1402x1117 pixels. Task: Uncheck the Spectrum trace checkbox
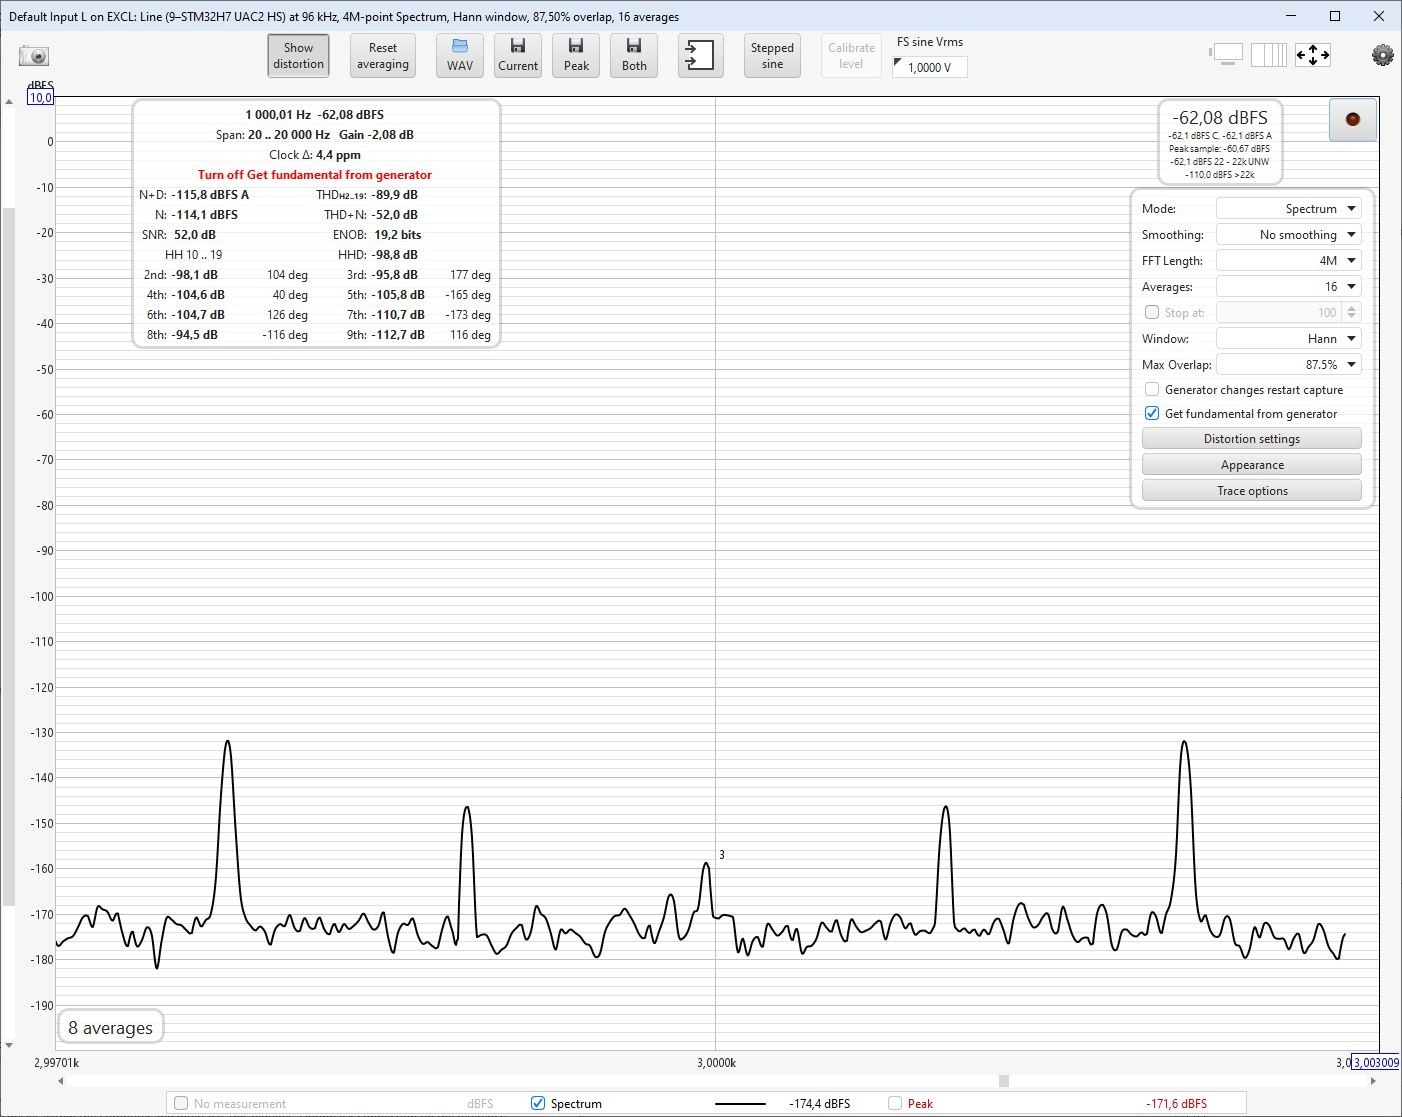coord(538,1103)
